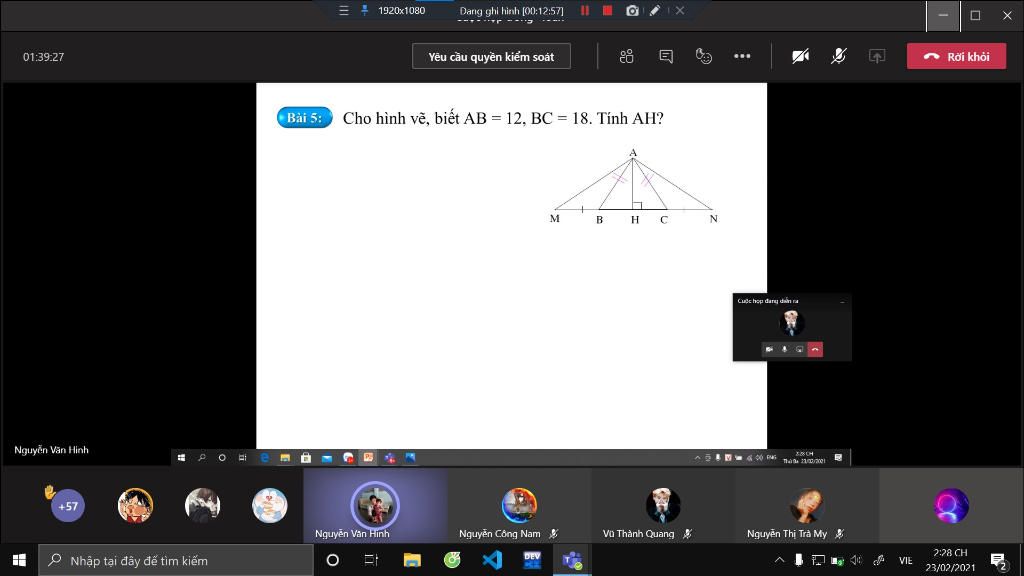Click the shared-screen Start button
Image resolution: width=1024 pixels, height=576 pixels.
181,458
